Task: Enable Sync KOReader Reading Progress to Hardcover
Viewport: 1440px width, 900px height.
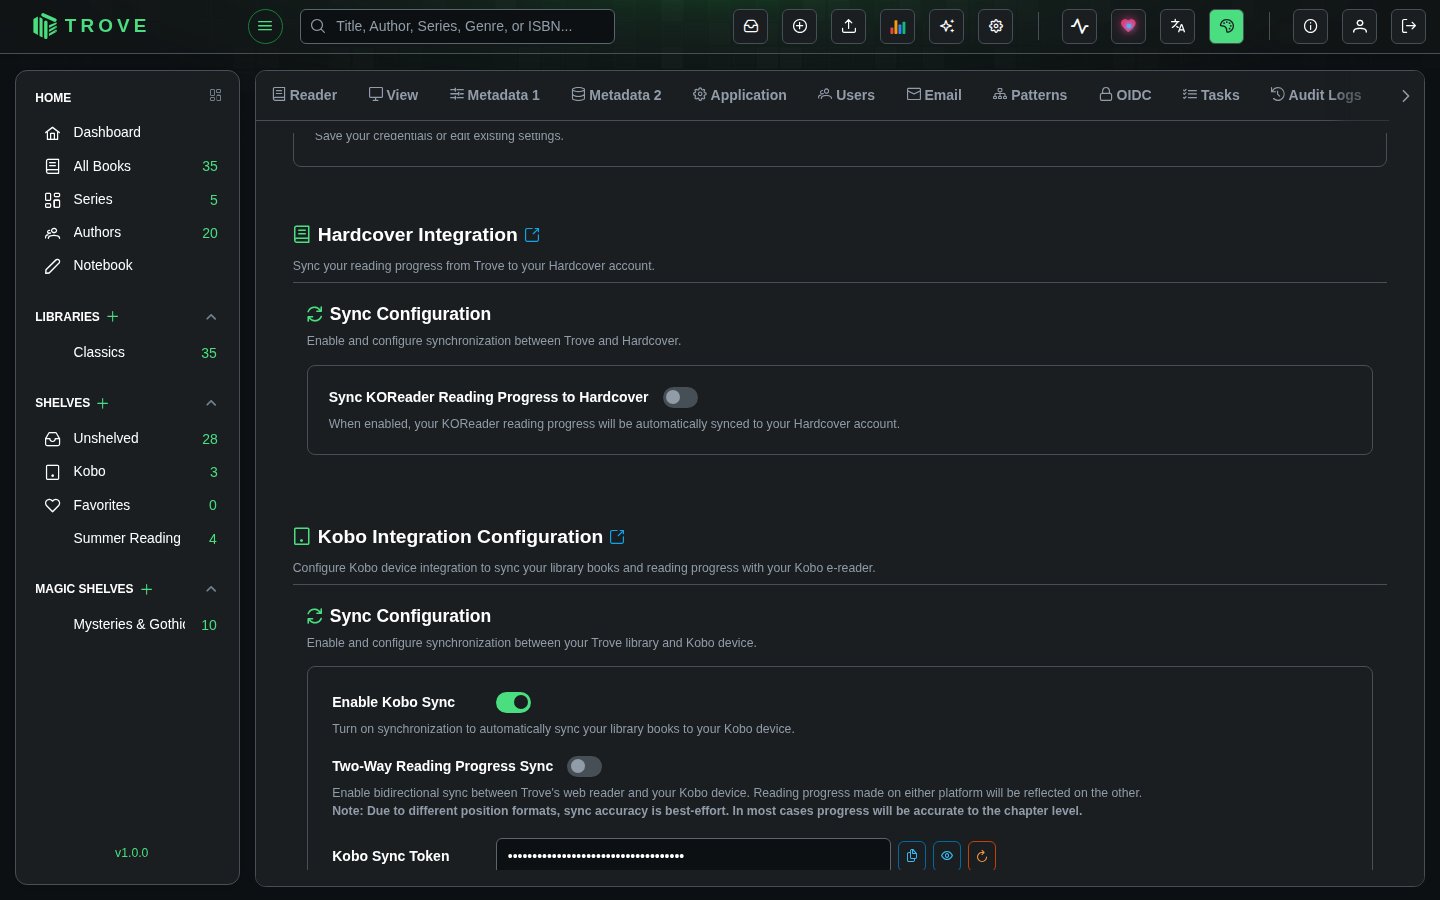Action: [680, 398]
